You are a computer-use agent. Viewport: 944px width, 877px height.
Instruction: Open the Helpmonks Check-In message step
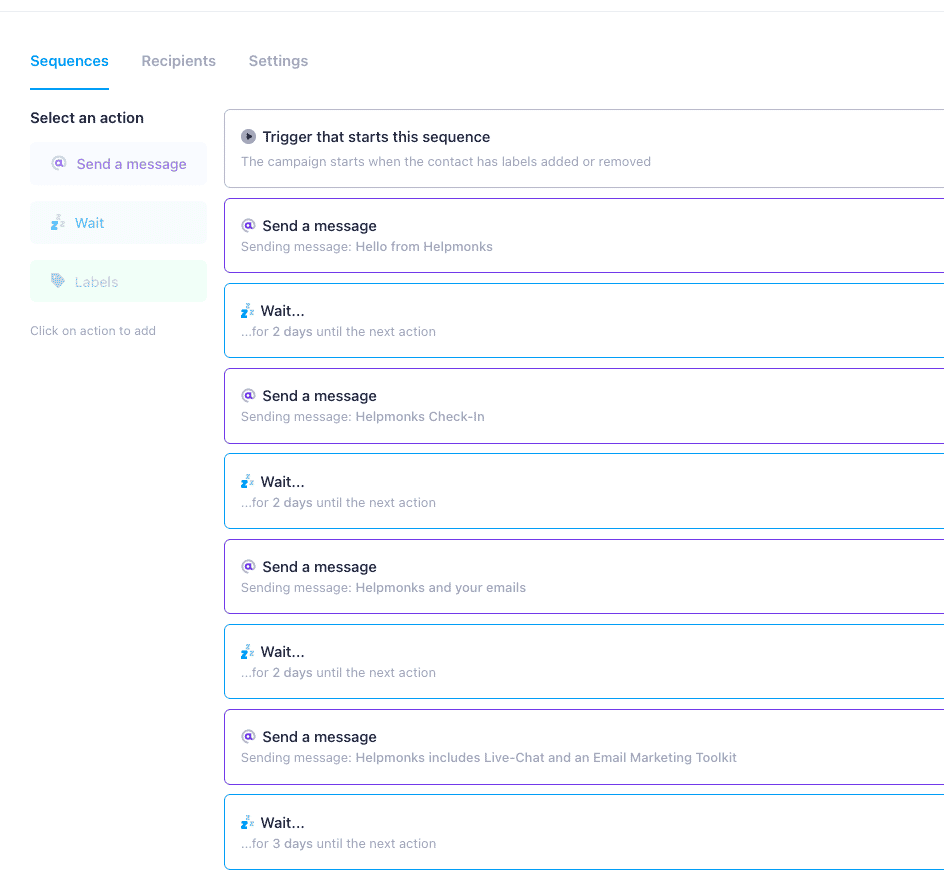[x=584, y=406]
